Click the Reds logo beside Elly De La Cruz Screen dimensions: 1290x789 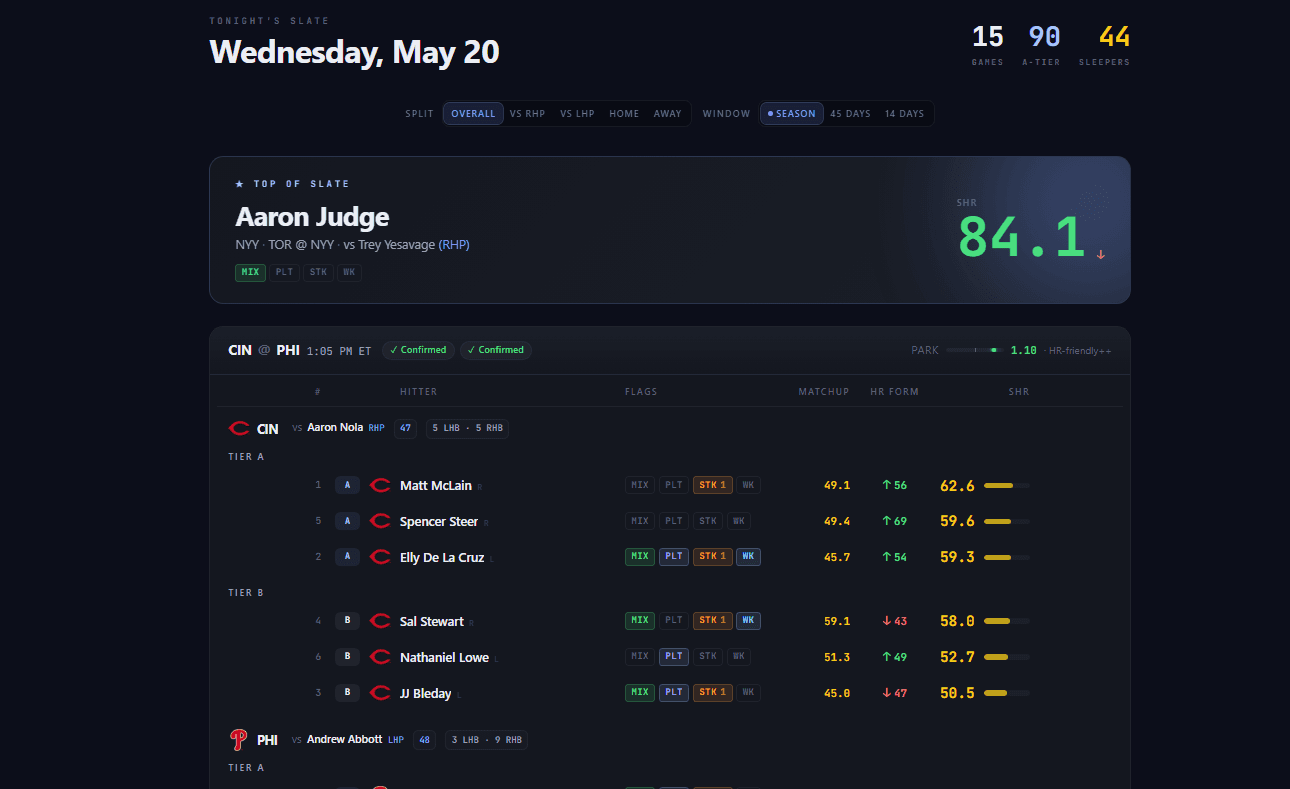[x=380, y=557]
